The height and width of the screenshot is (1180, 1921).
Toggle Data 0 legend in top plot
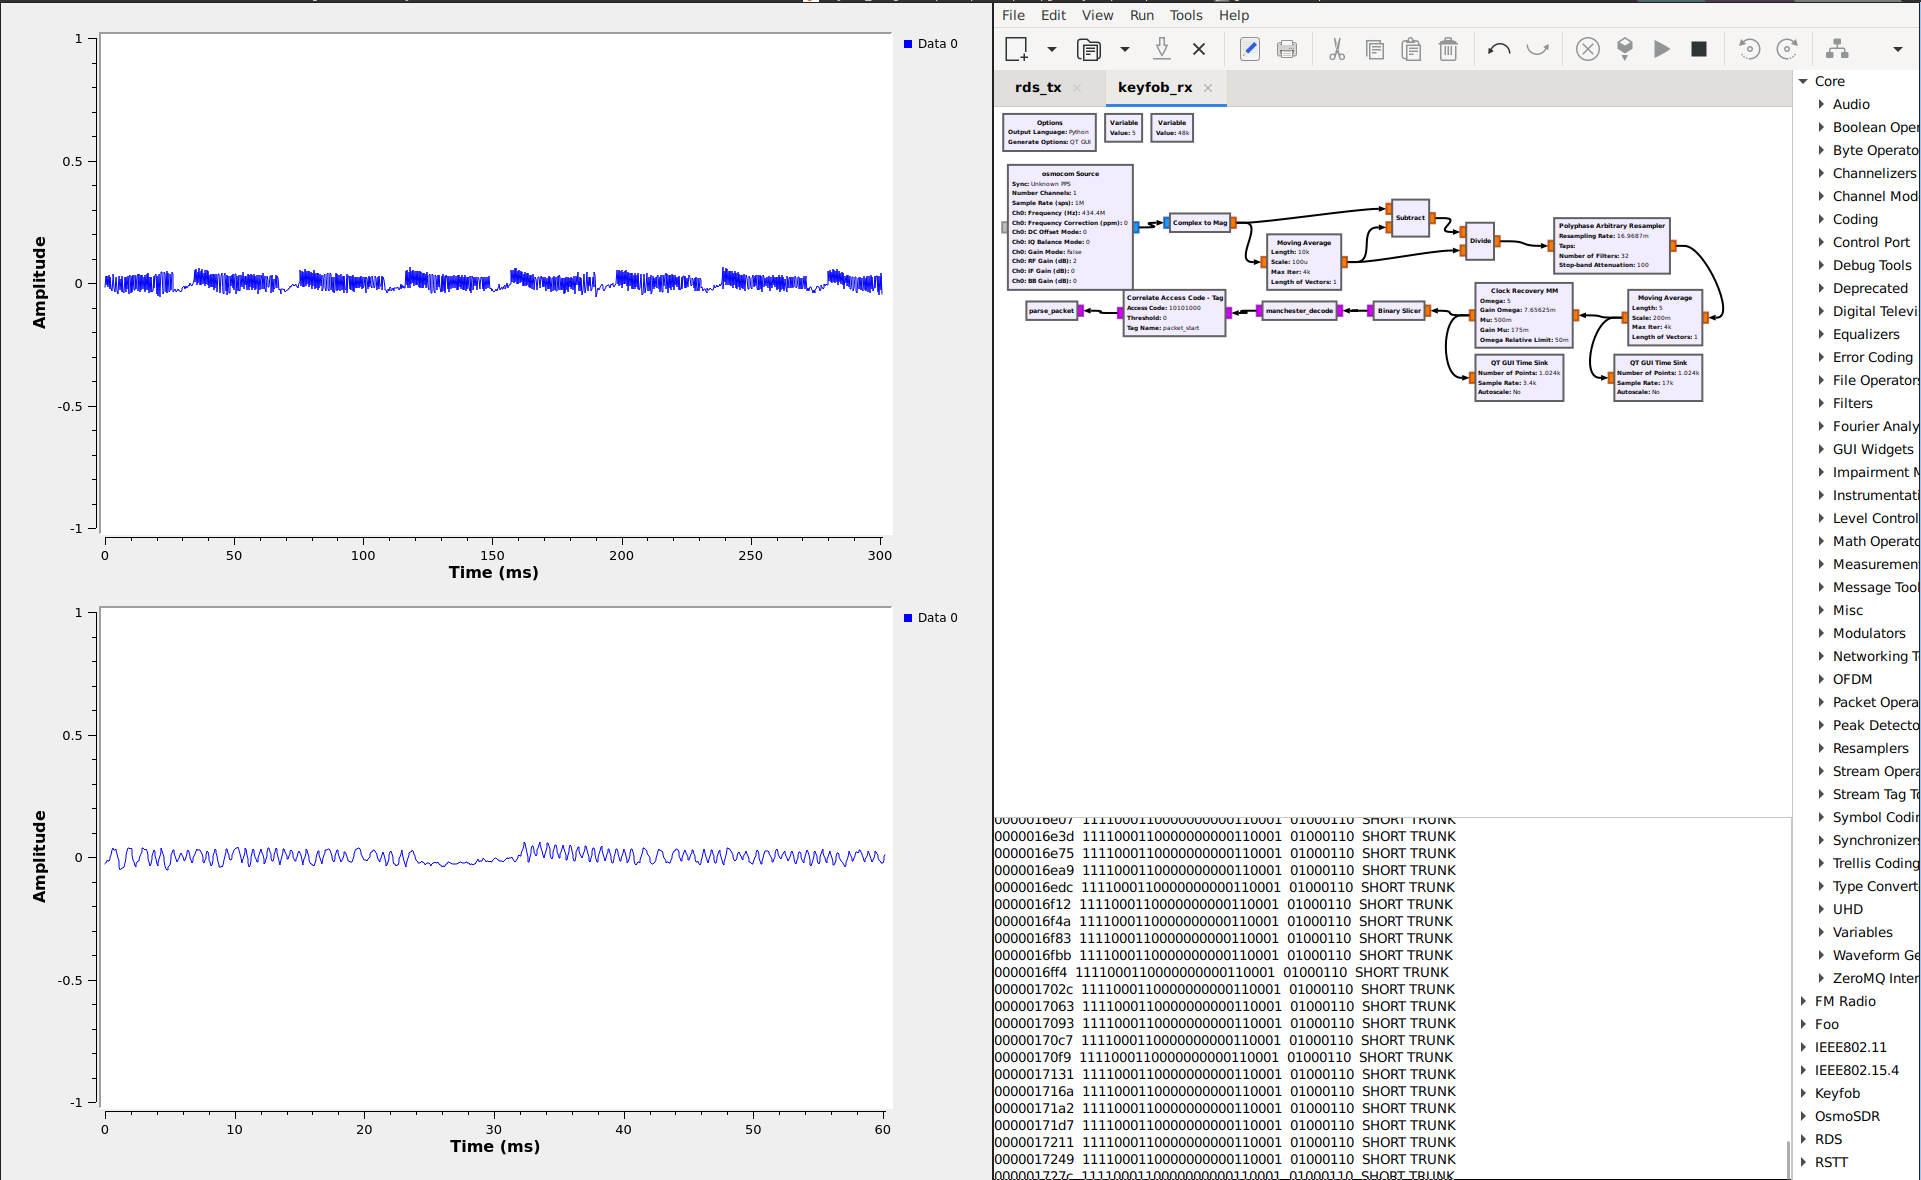(x=931, y=44)
